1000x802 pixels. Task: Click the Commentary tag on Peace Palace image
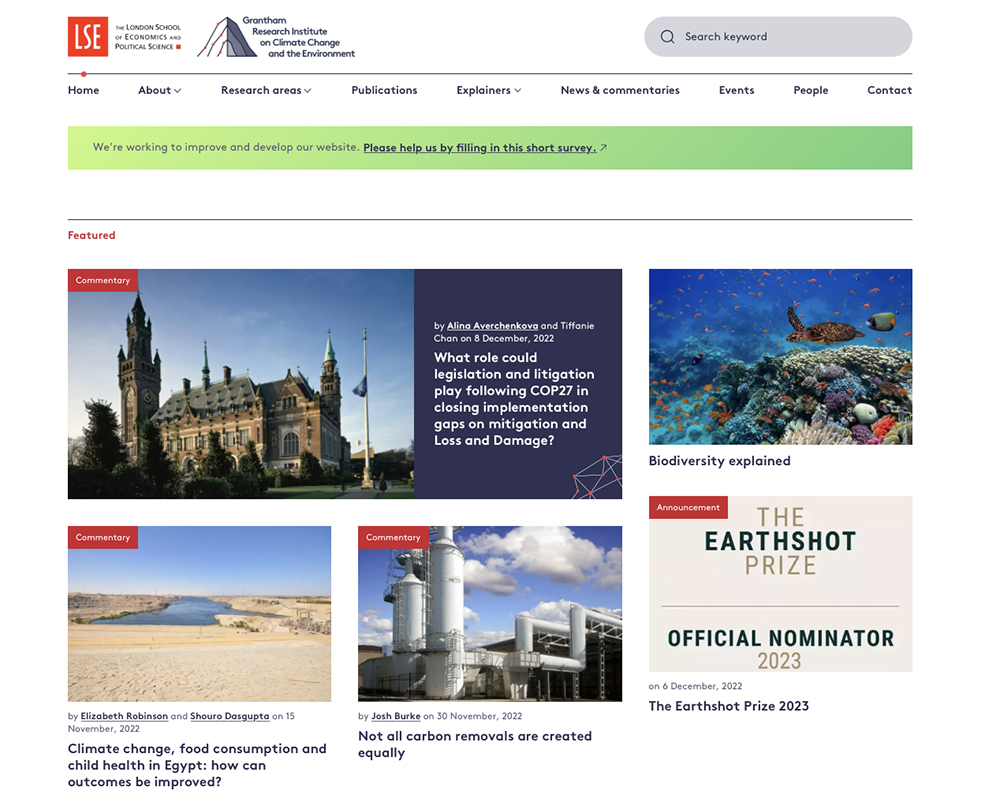(103, 281)
